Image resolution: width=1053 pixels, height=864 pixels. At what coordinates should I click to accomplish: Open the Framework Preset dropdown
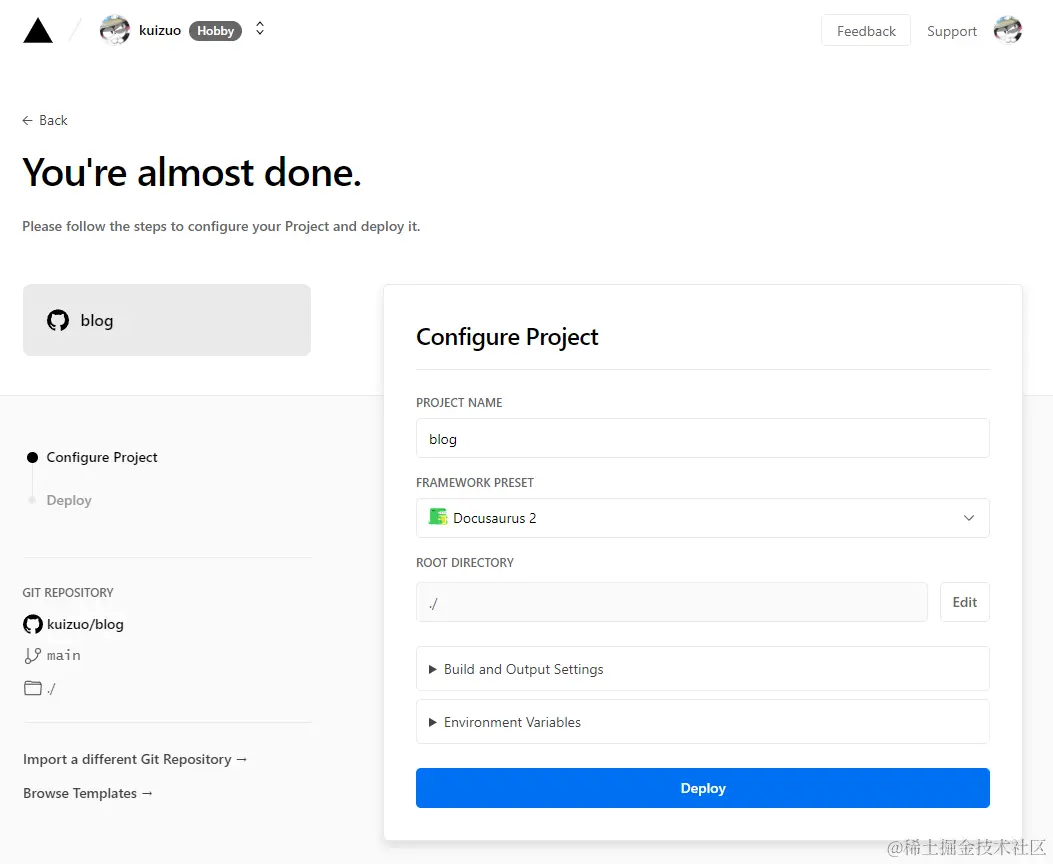(x=702, y=518)
